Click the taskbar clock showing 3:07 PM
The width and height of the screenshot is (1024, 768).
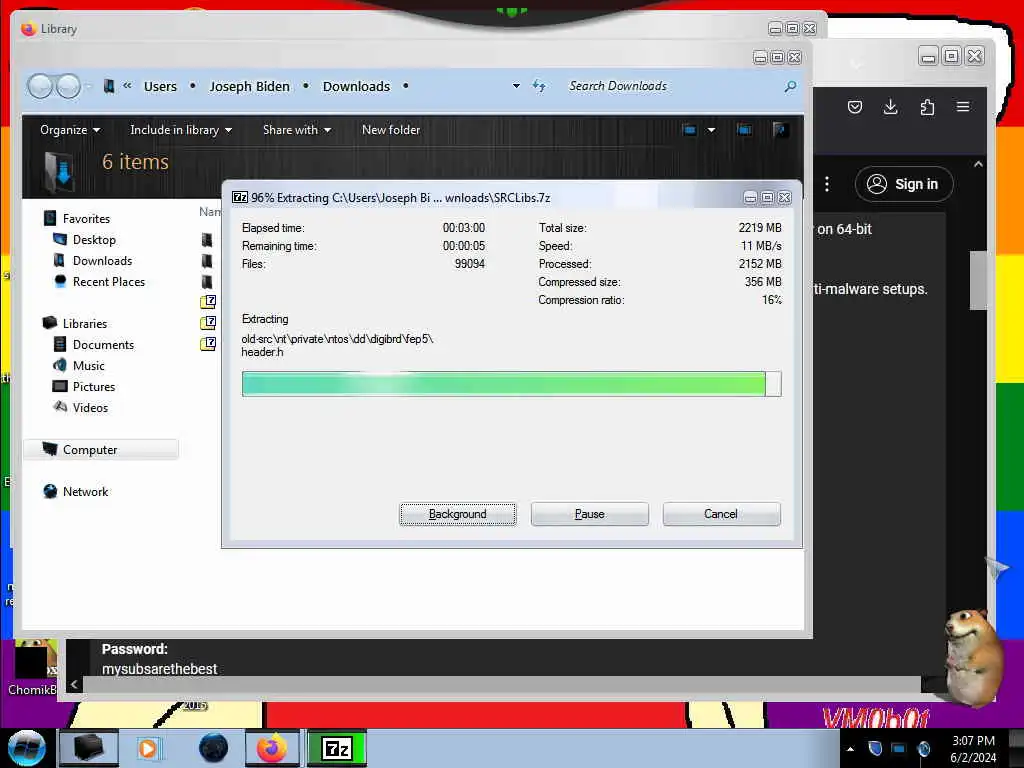click(x=973, y=749)
